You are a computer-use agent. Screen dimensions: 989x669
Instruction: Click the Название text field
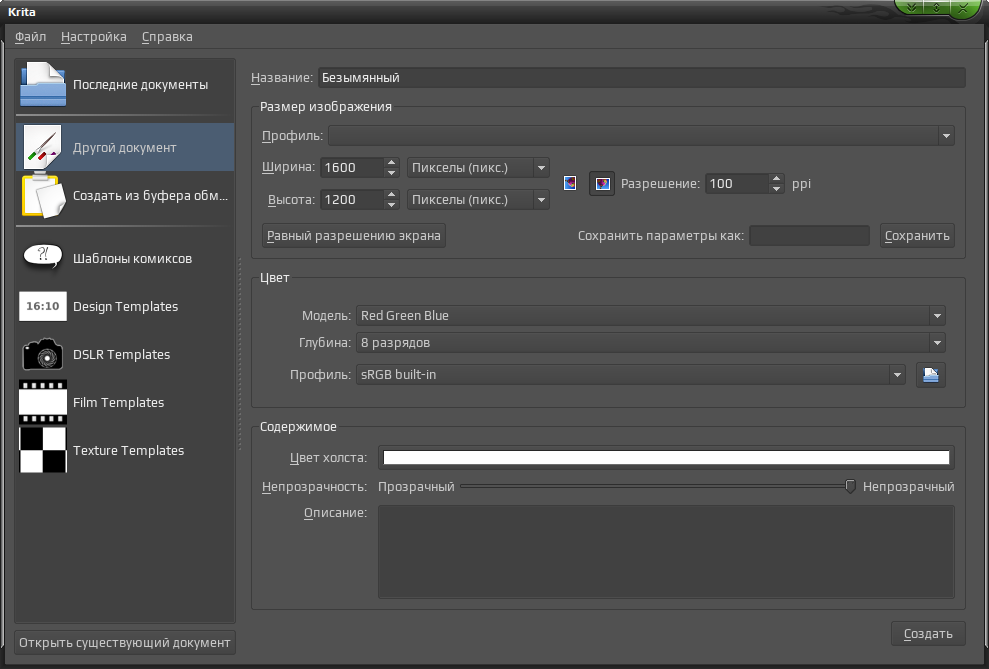pyautogui.click(x=641, y=78)
